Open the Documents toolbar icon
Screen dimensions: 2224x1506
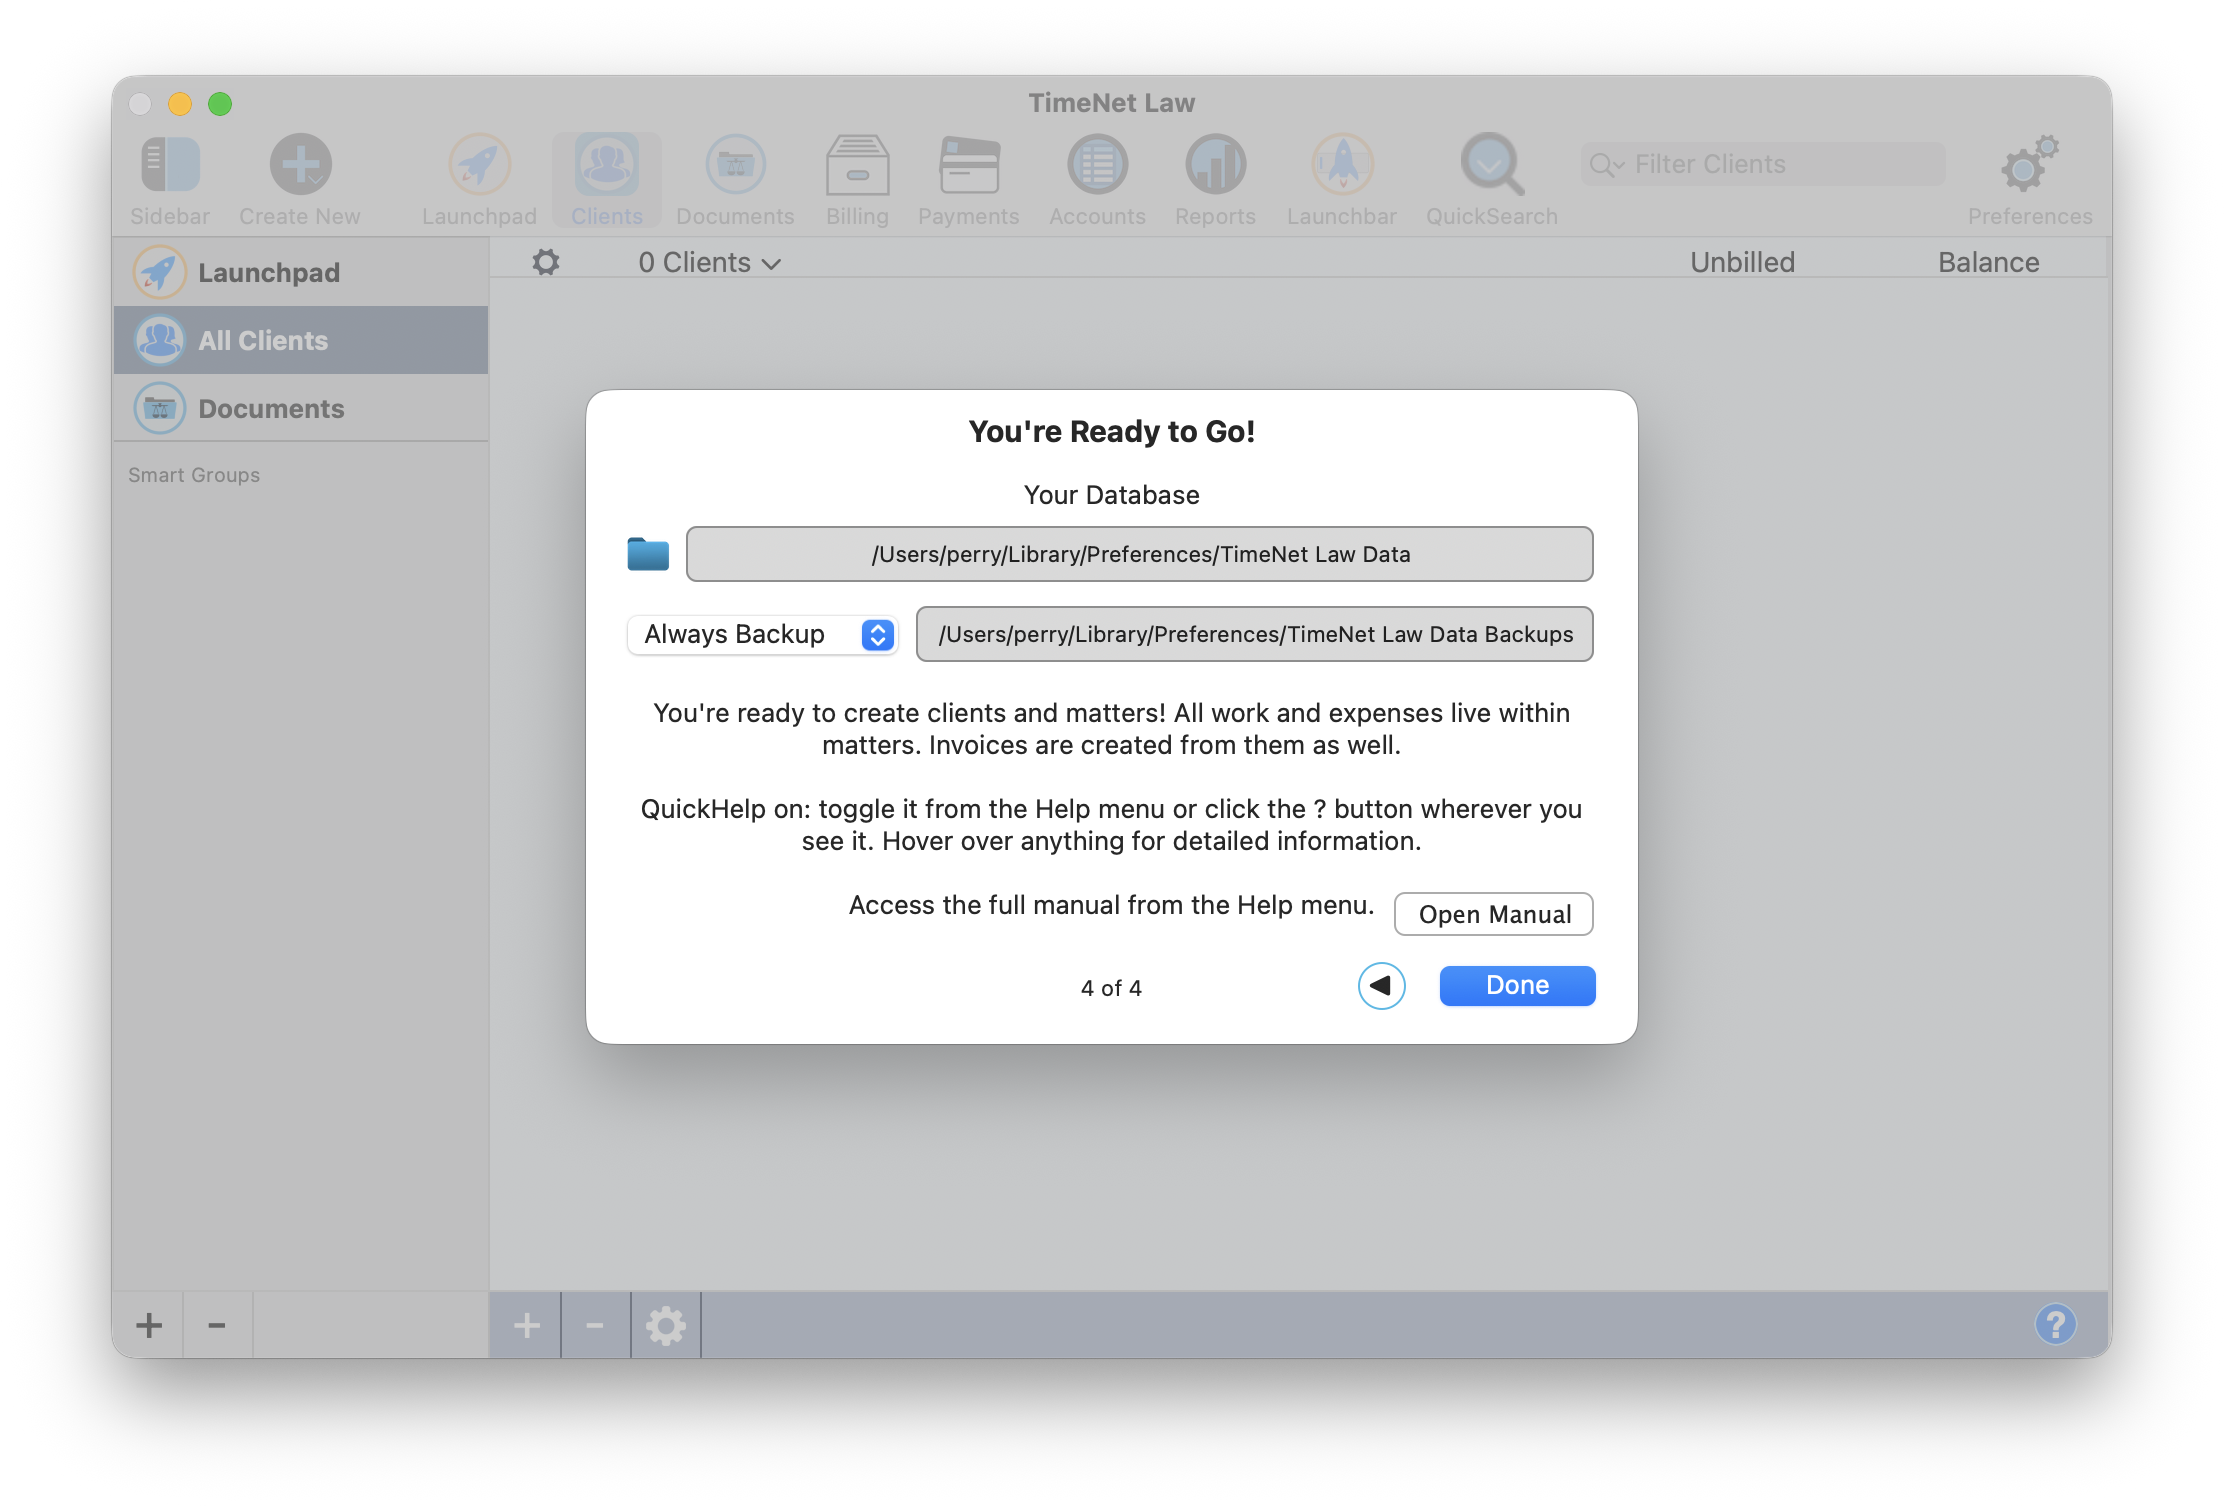click(x=735, y=165)
